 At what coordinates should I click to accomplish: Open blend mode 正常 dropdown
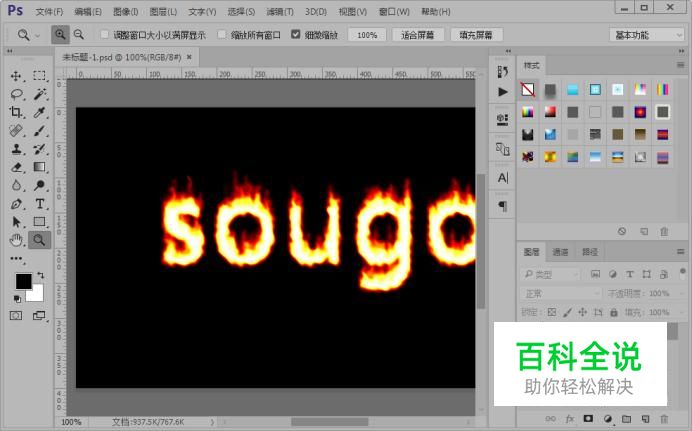click(x=561, y=293)
